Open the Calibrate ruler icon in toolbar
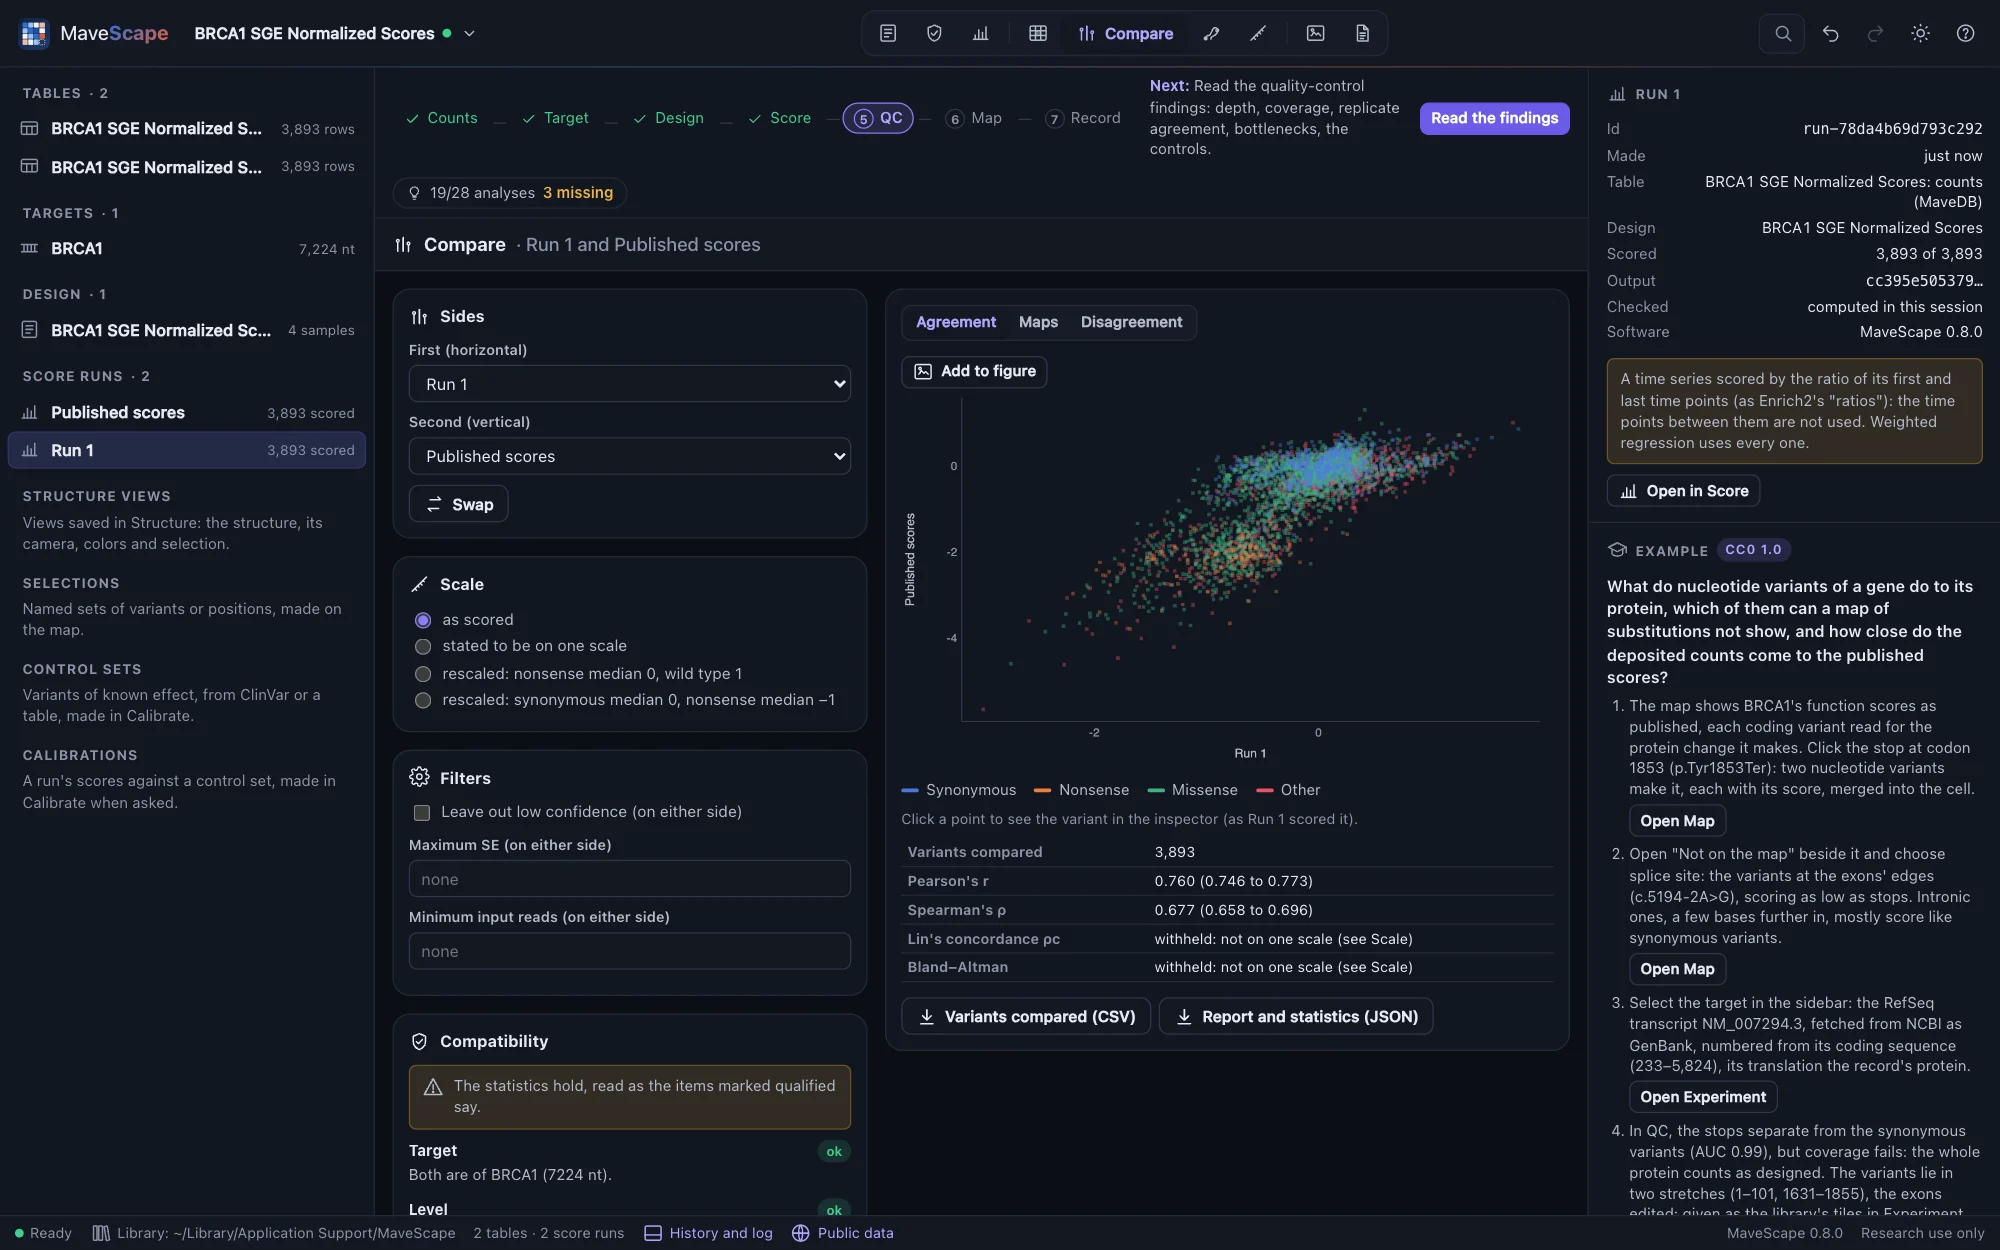Screen dimensions: 2000x1250 click(1258, 33)
